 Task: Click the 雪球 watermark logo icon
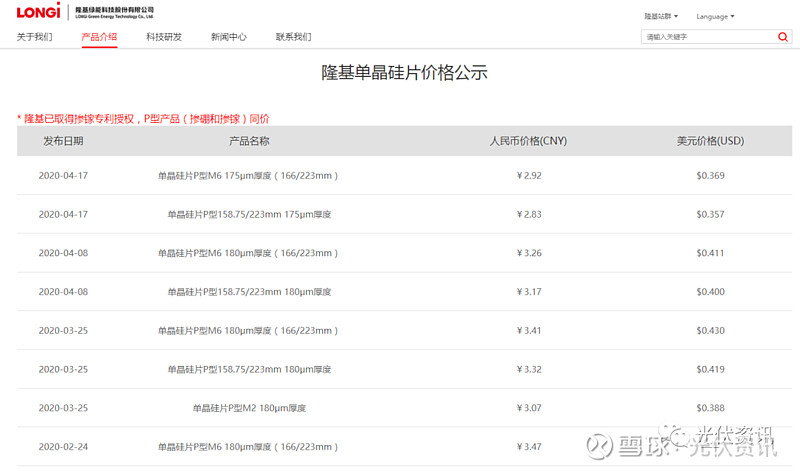pyautogui.click(x=599, y=446)
